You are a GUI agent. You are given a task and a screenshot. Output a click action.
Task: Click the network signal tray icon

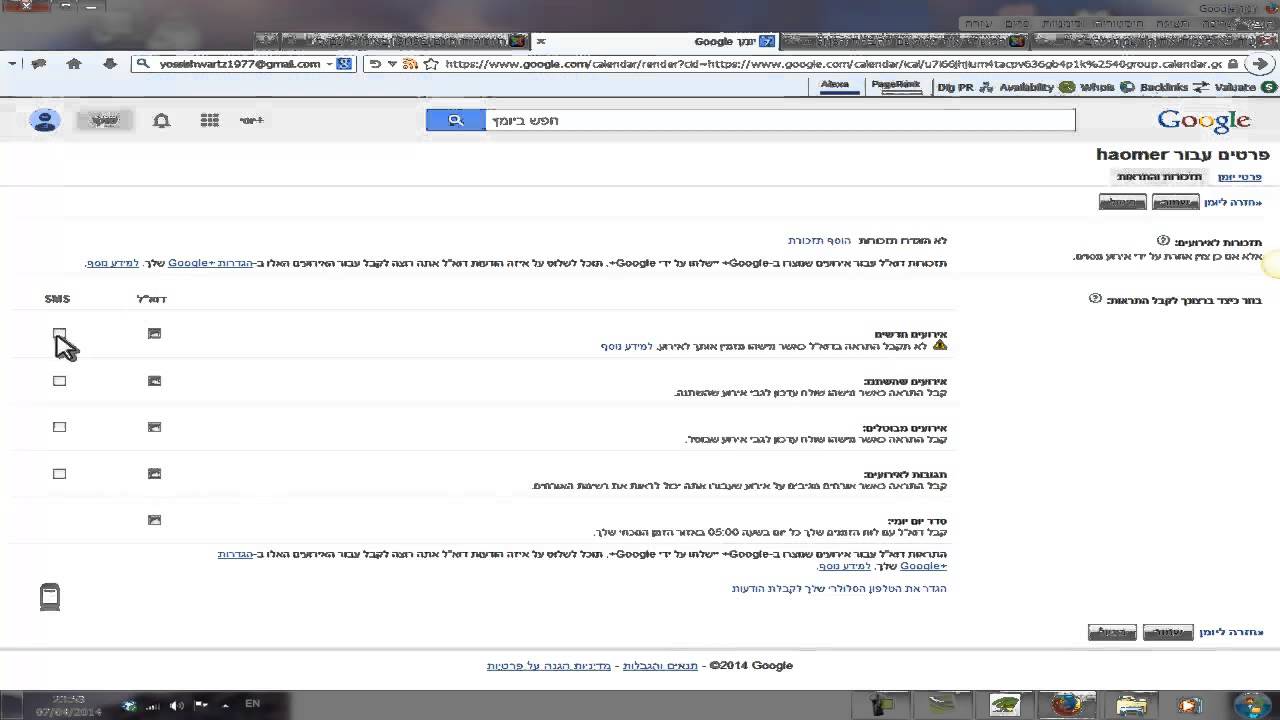click(x=154, y=706)
